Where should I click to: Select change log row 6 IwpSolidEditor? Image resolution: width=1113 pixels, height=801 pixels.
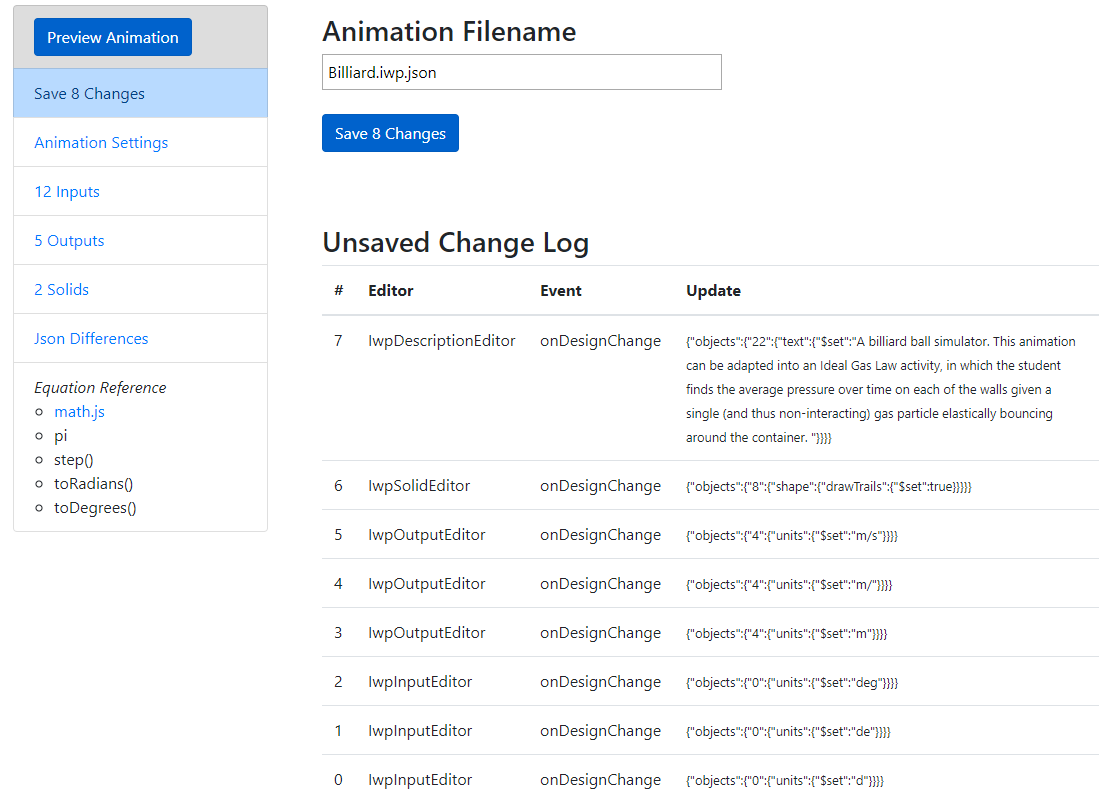pyautogui.click(x=711, y=486)
